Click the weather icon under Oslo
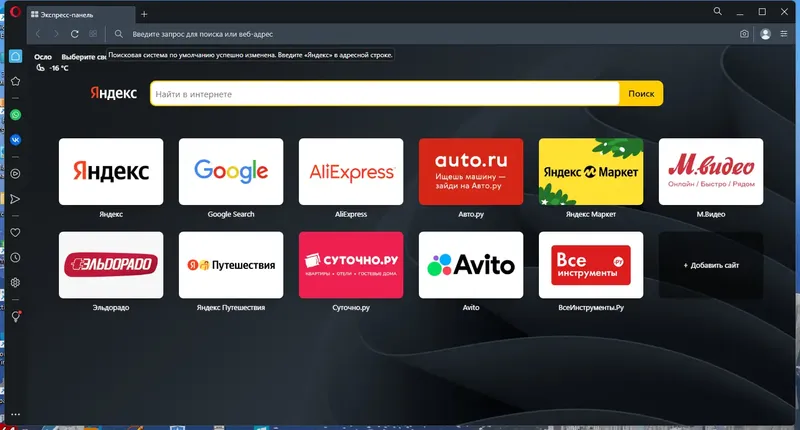 (40, 68)
